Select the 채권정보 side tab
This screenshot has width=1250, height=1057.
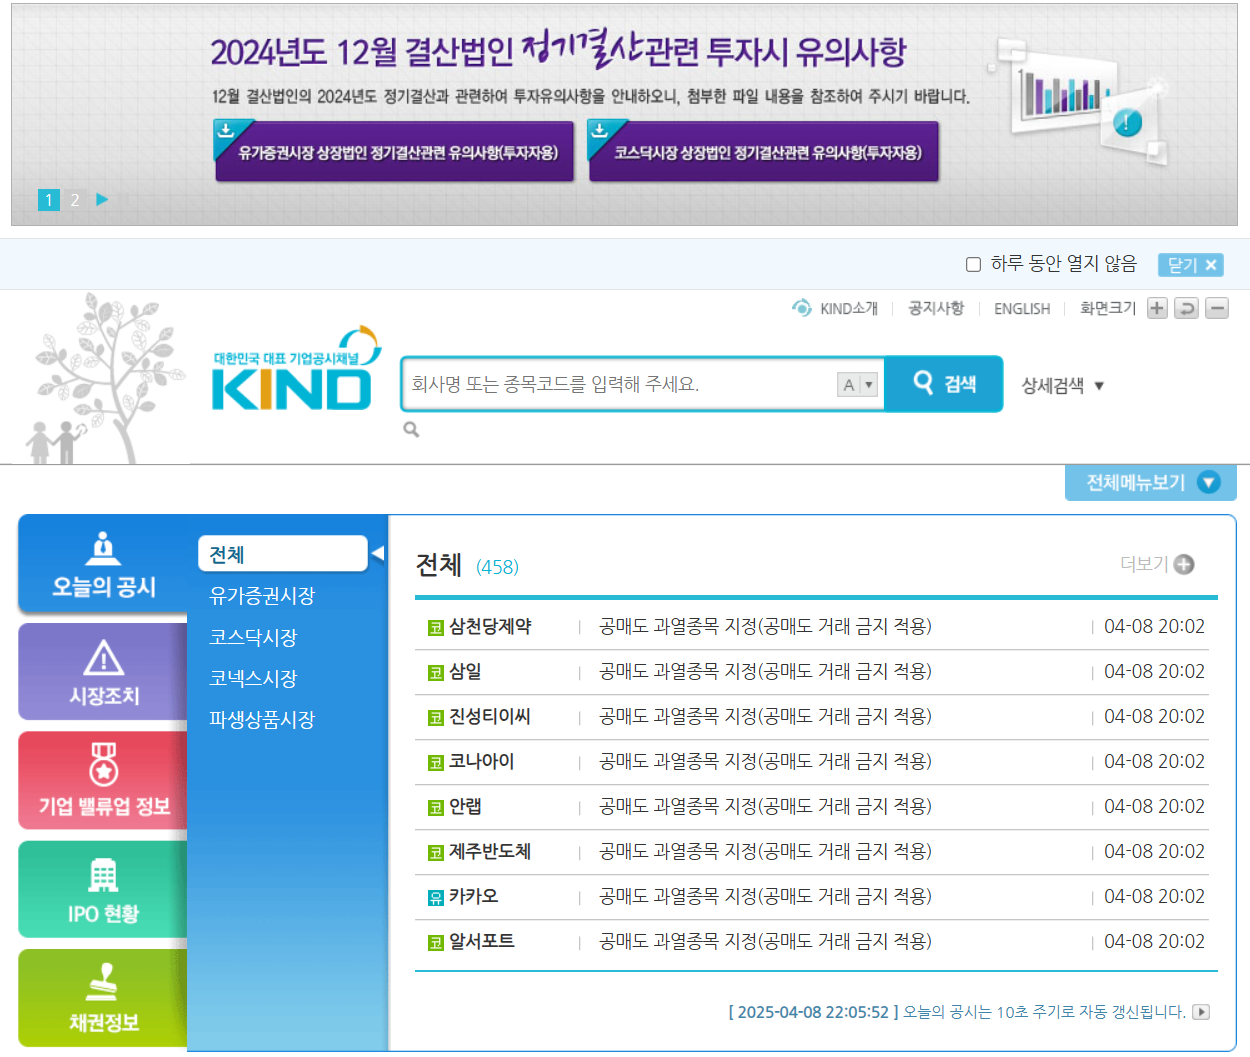pyautogui.click(x=103, y=998)
